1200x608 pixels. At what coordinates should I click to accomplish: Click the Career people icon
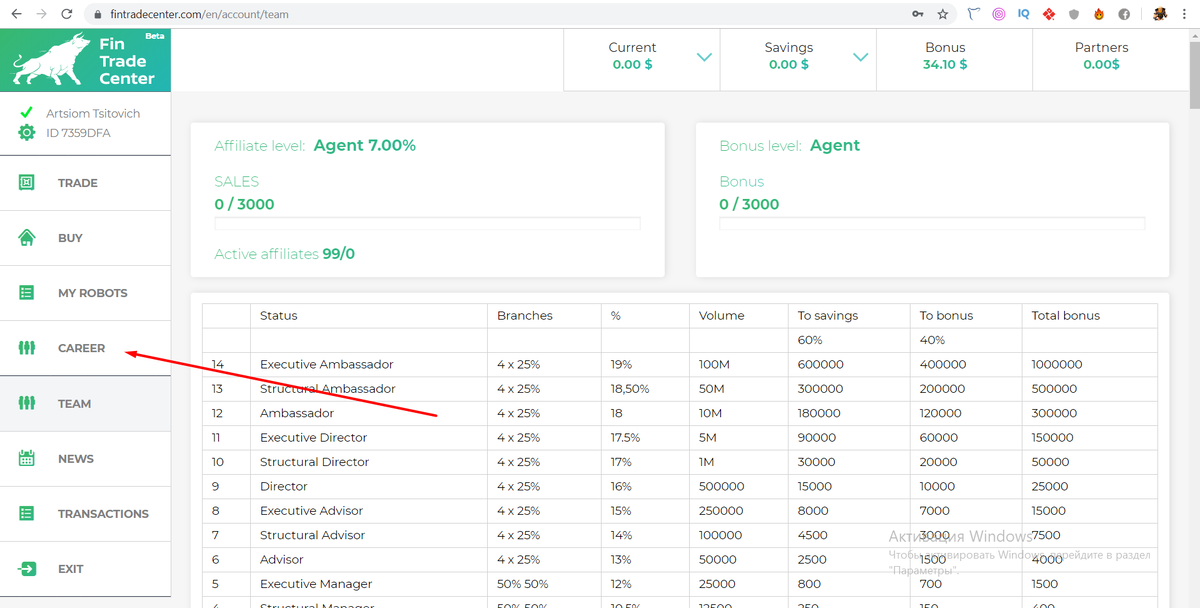click(26, 348)
